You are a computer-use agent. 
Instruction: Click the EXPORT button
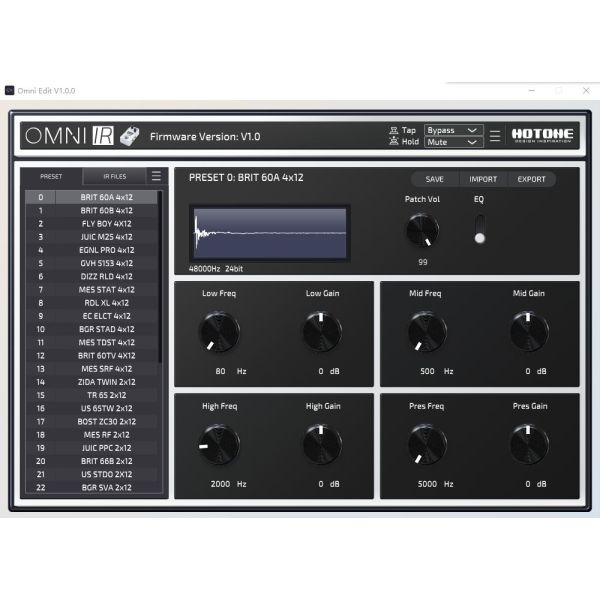[x=531, y=179]
